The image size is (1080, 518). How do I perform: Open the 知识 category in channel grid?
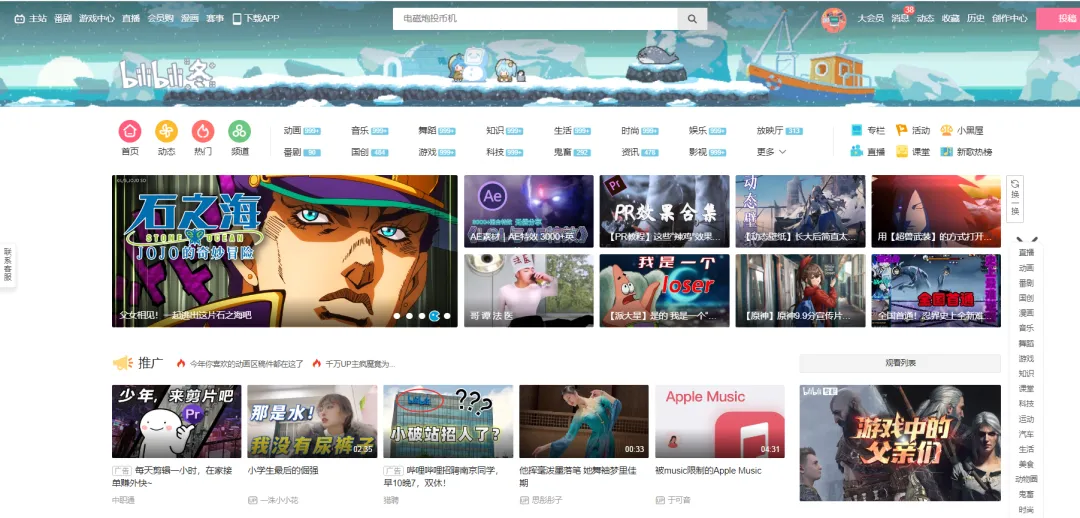pyautogui.click(x=505, y=131)
